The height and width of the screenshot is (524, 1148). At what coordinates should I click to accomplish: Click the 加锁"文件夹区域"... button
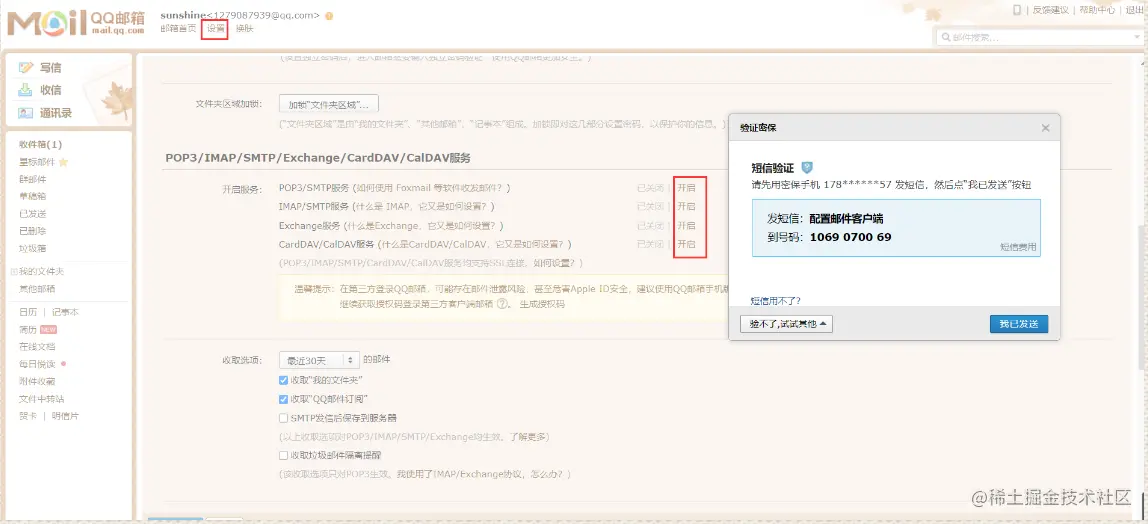point(329,104)
